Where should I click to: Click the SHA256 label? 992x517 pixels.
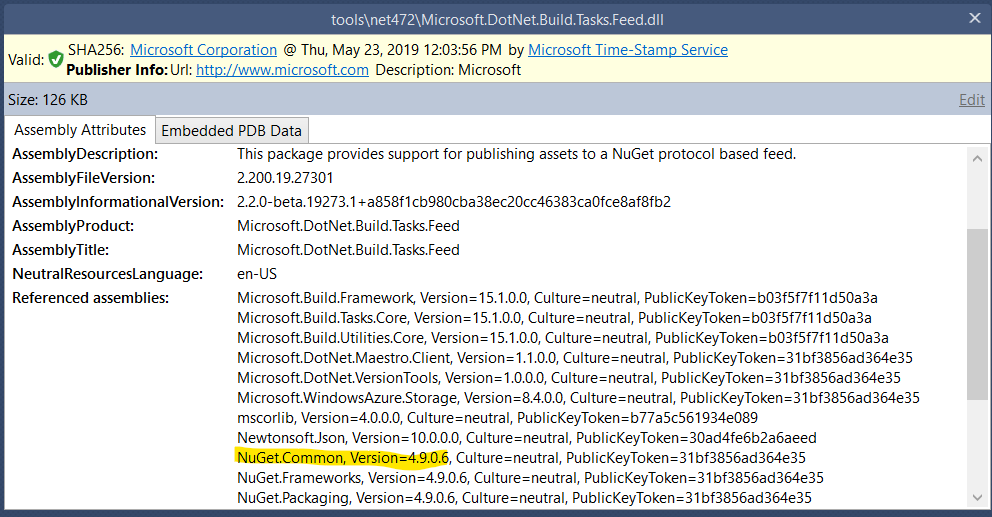(x=96, y=50)
